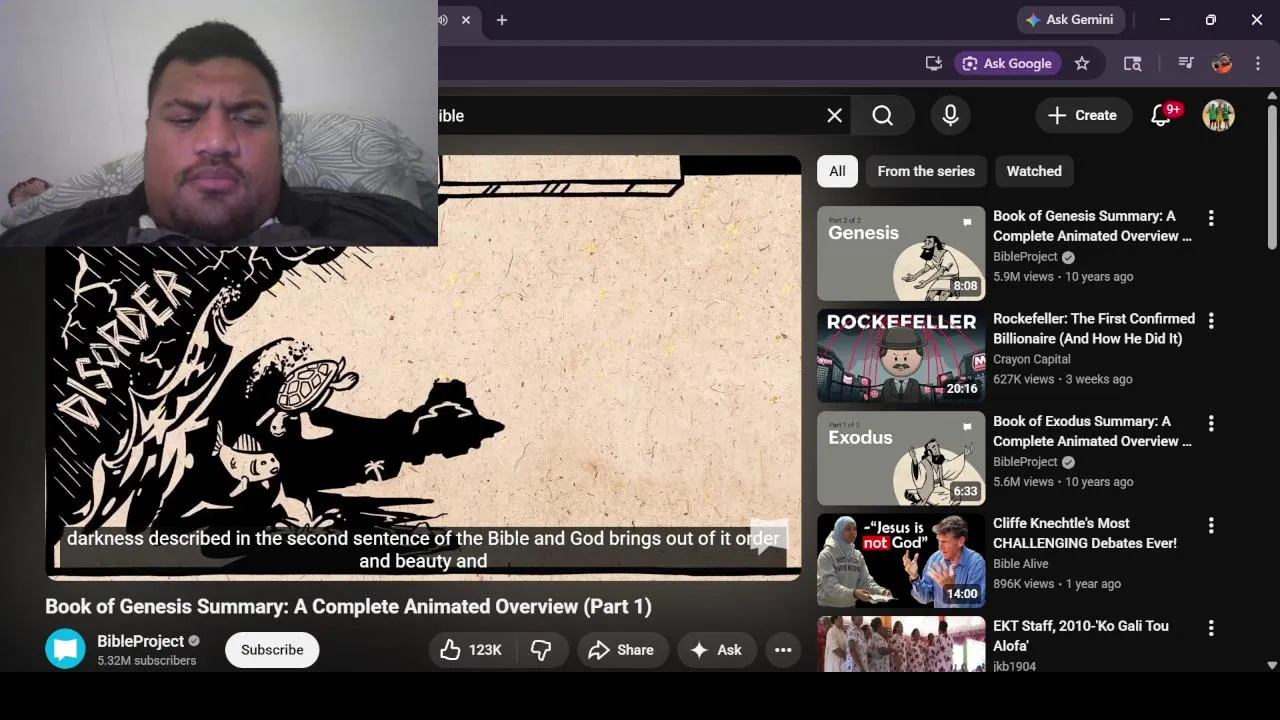The height and width of the screenshot is (720, 1280).
Task: Open options for Book of Genesis Summary
Action: (1211, 218)
